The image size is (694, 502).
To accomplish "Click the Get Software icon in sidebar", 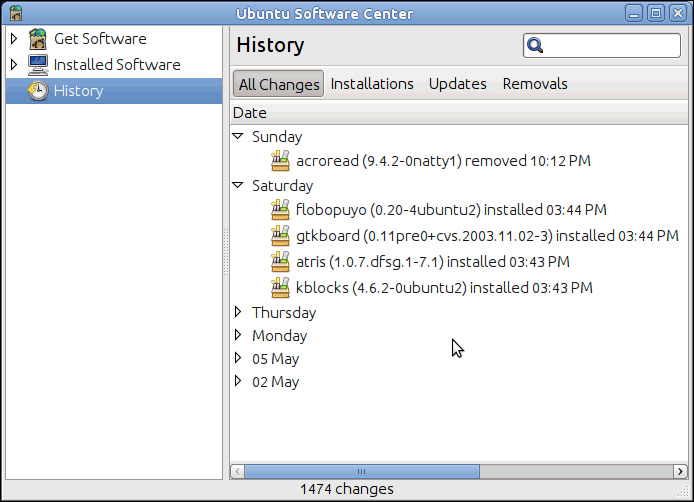I will 38,39.
